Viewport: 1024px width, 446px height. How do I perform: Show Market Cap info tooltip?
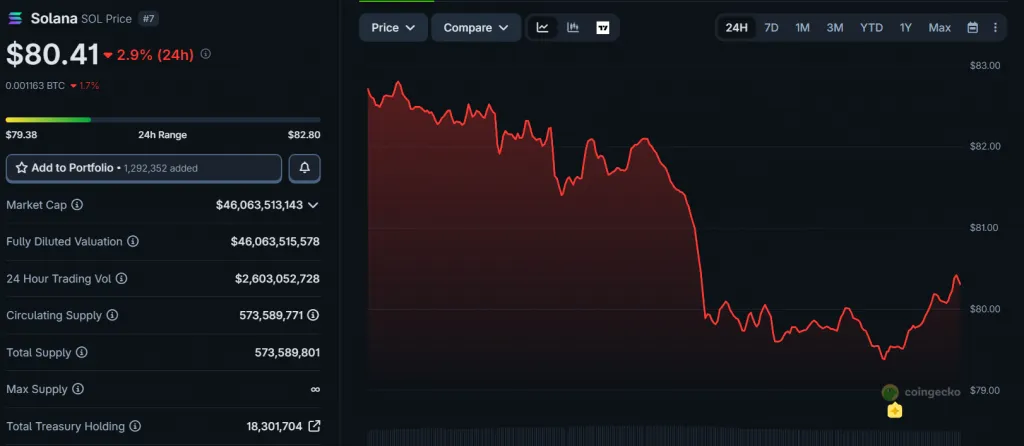coord(77,204)
